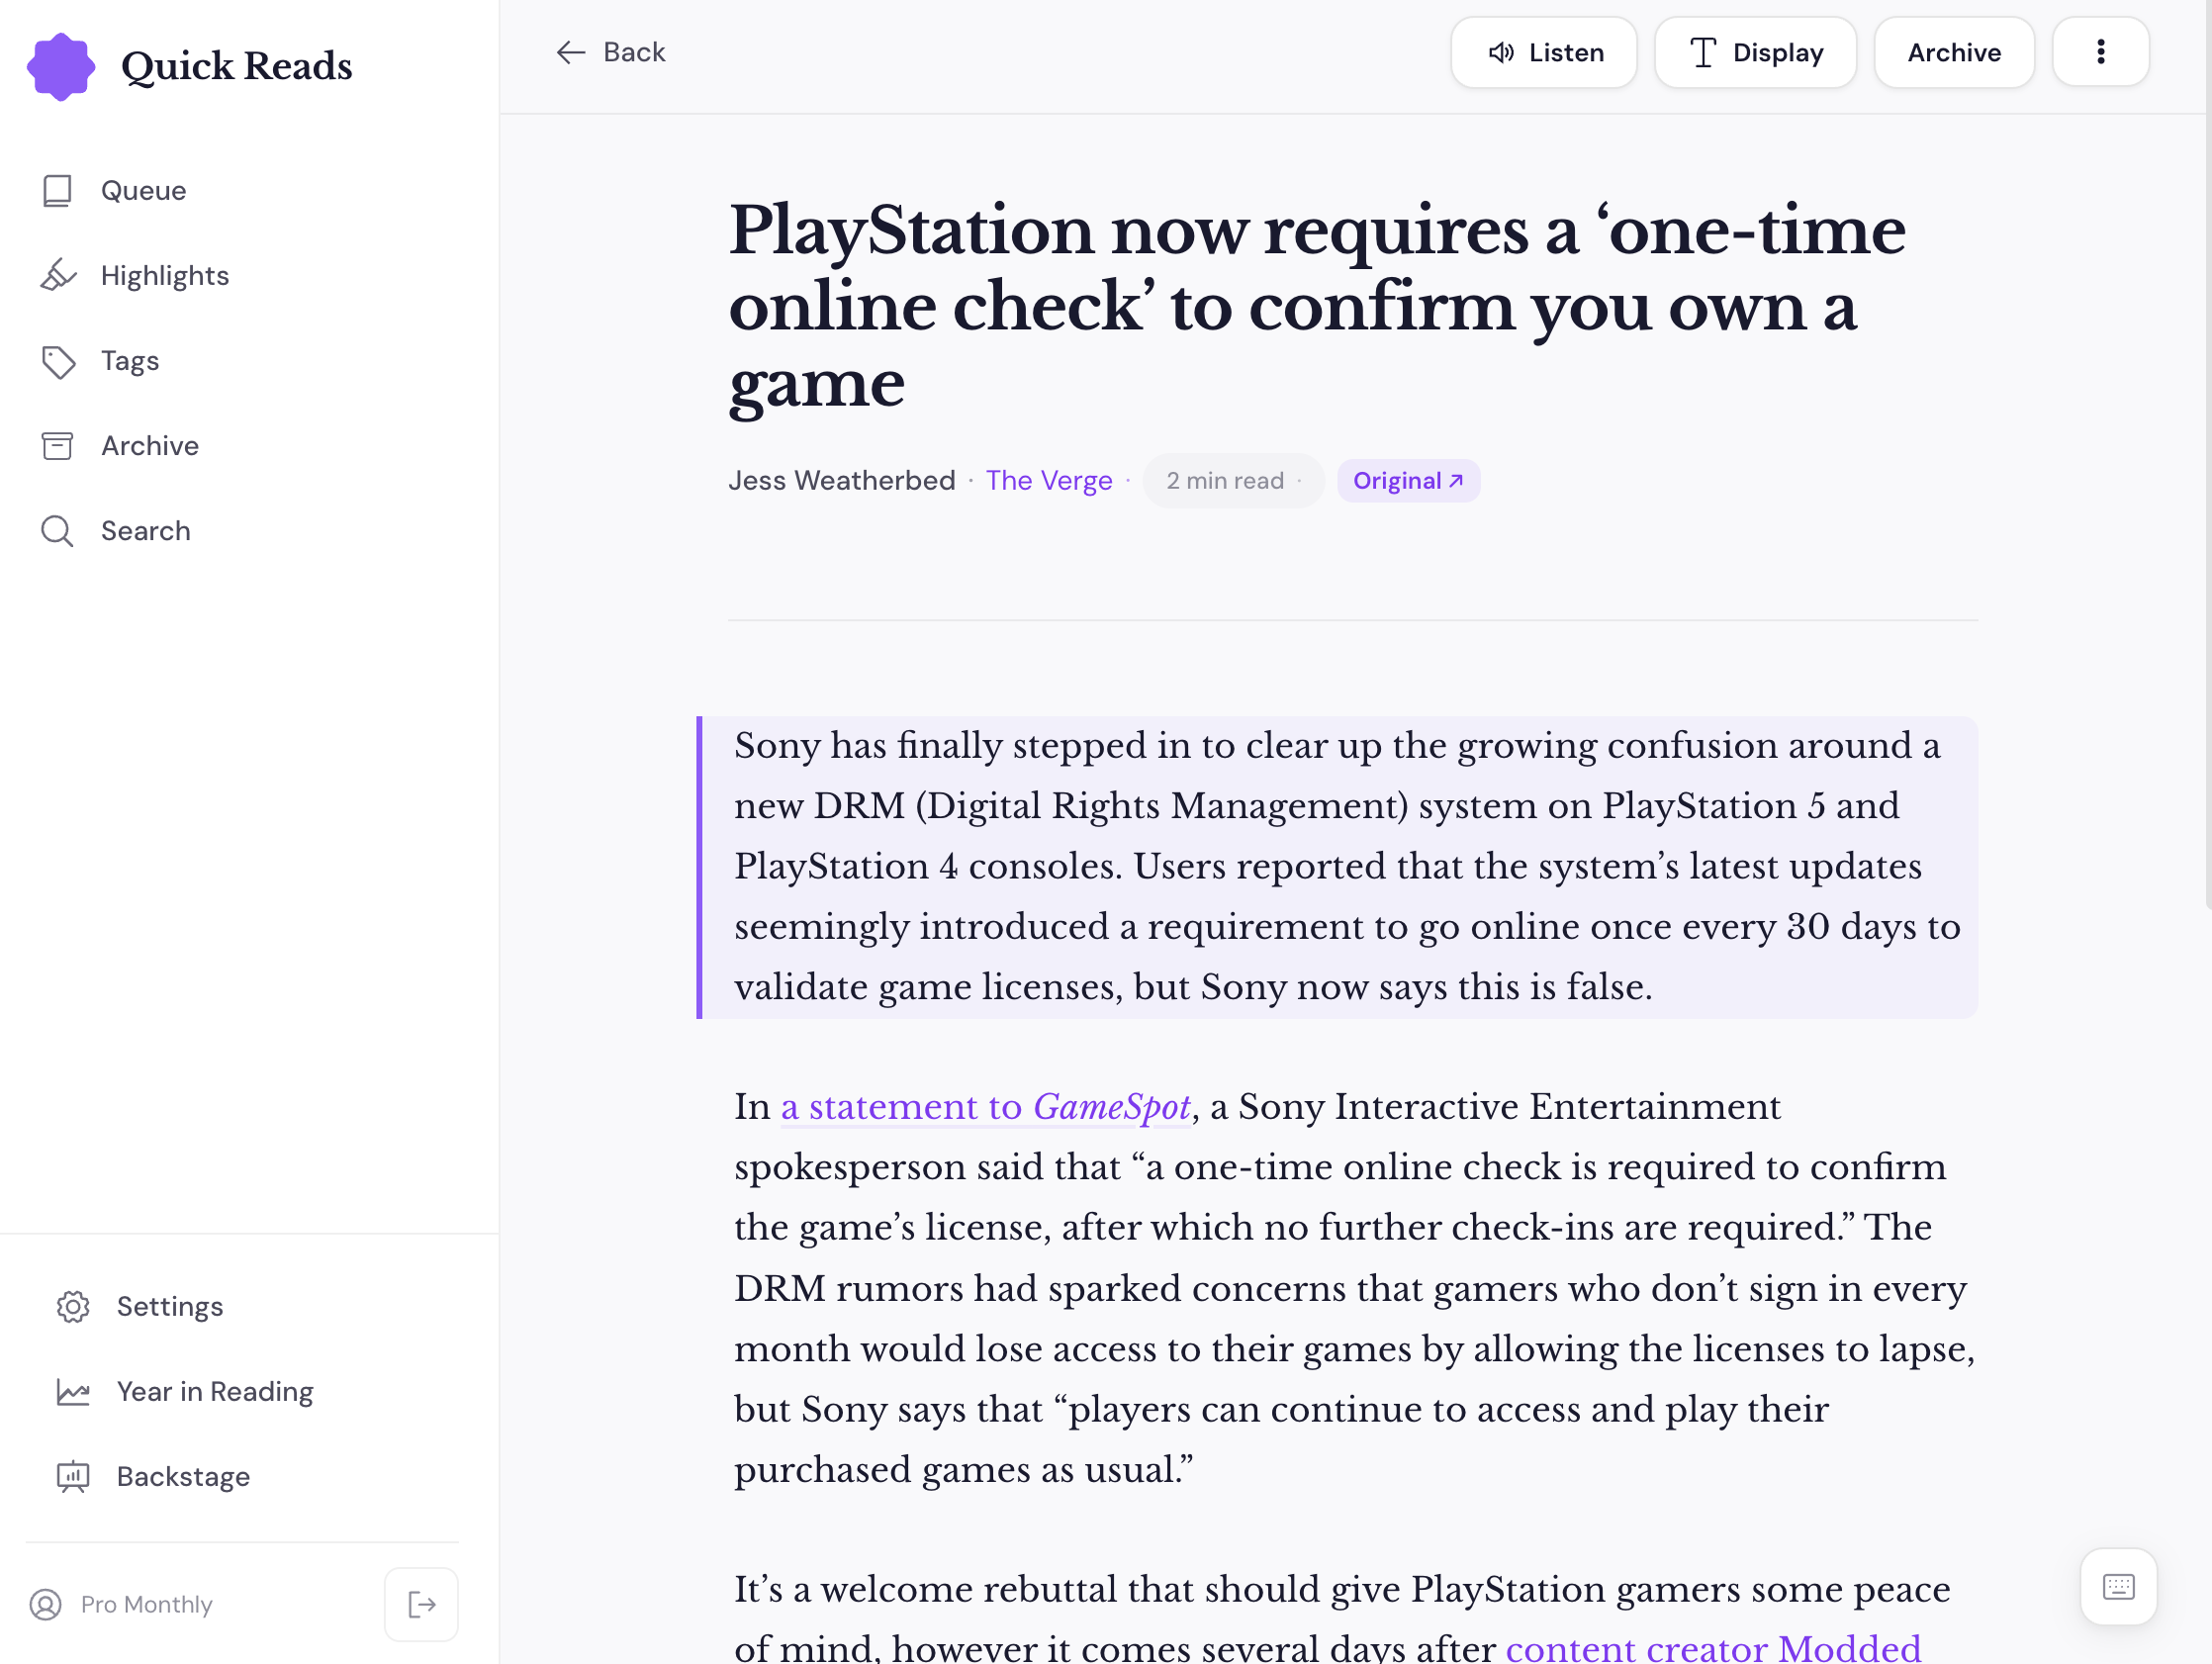
Task: Open Backstage presentation icon
Action: pyautogui.click(x=73, y=1476)
